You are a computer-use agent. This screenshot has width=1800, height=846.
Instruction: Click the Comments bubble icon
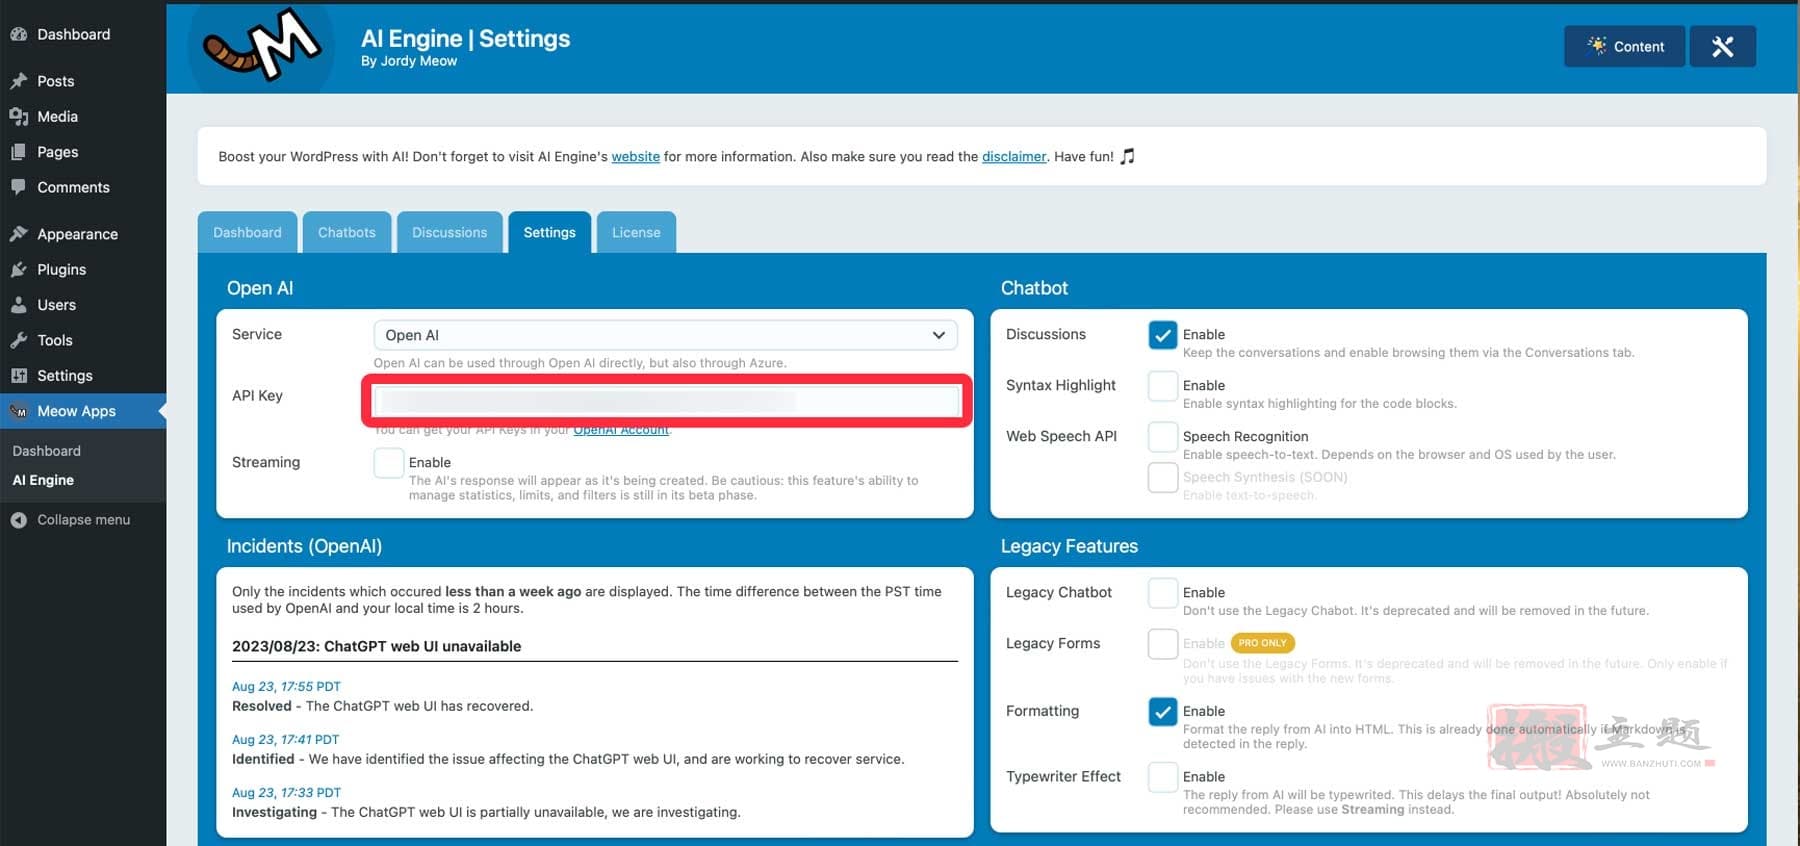coord(18,187)
